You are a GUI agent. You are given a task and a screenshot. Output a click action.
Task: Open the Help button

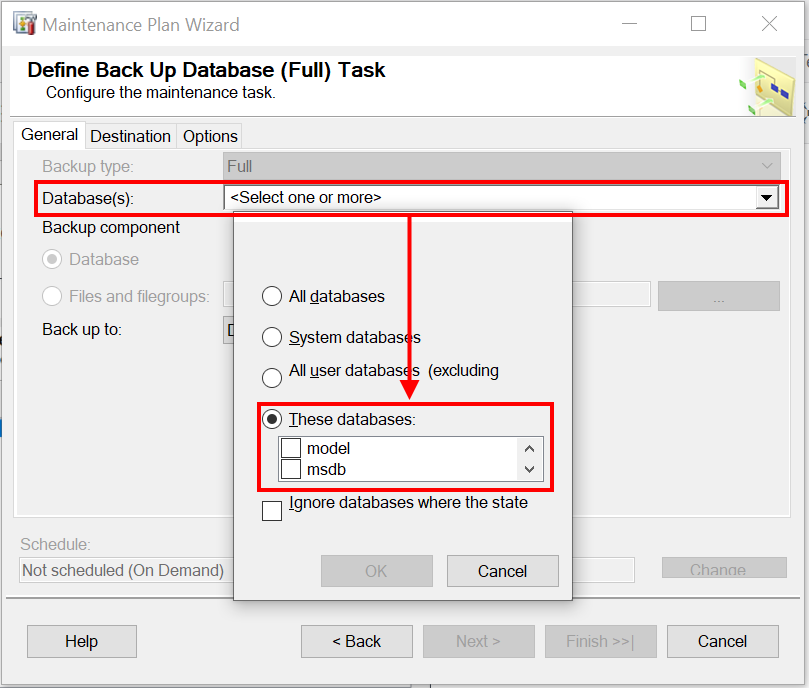82,641
